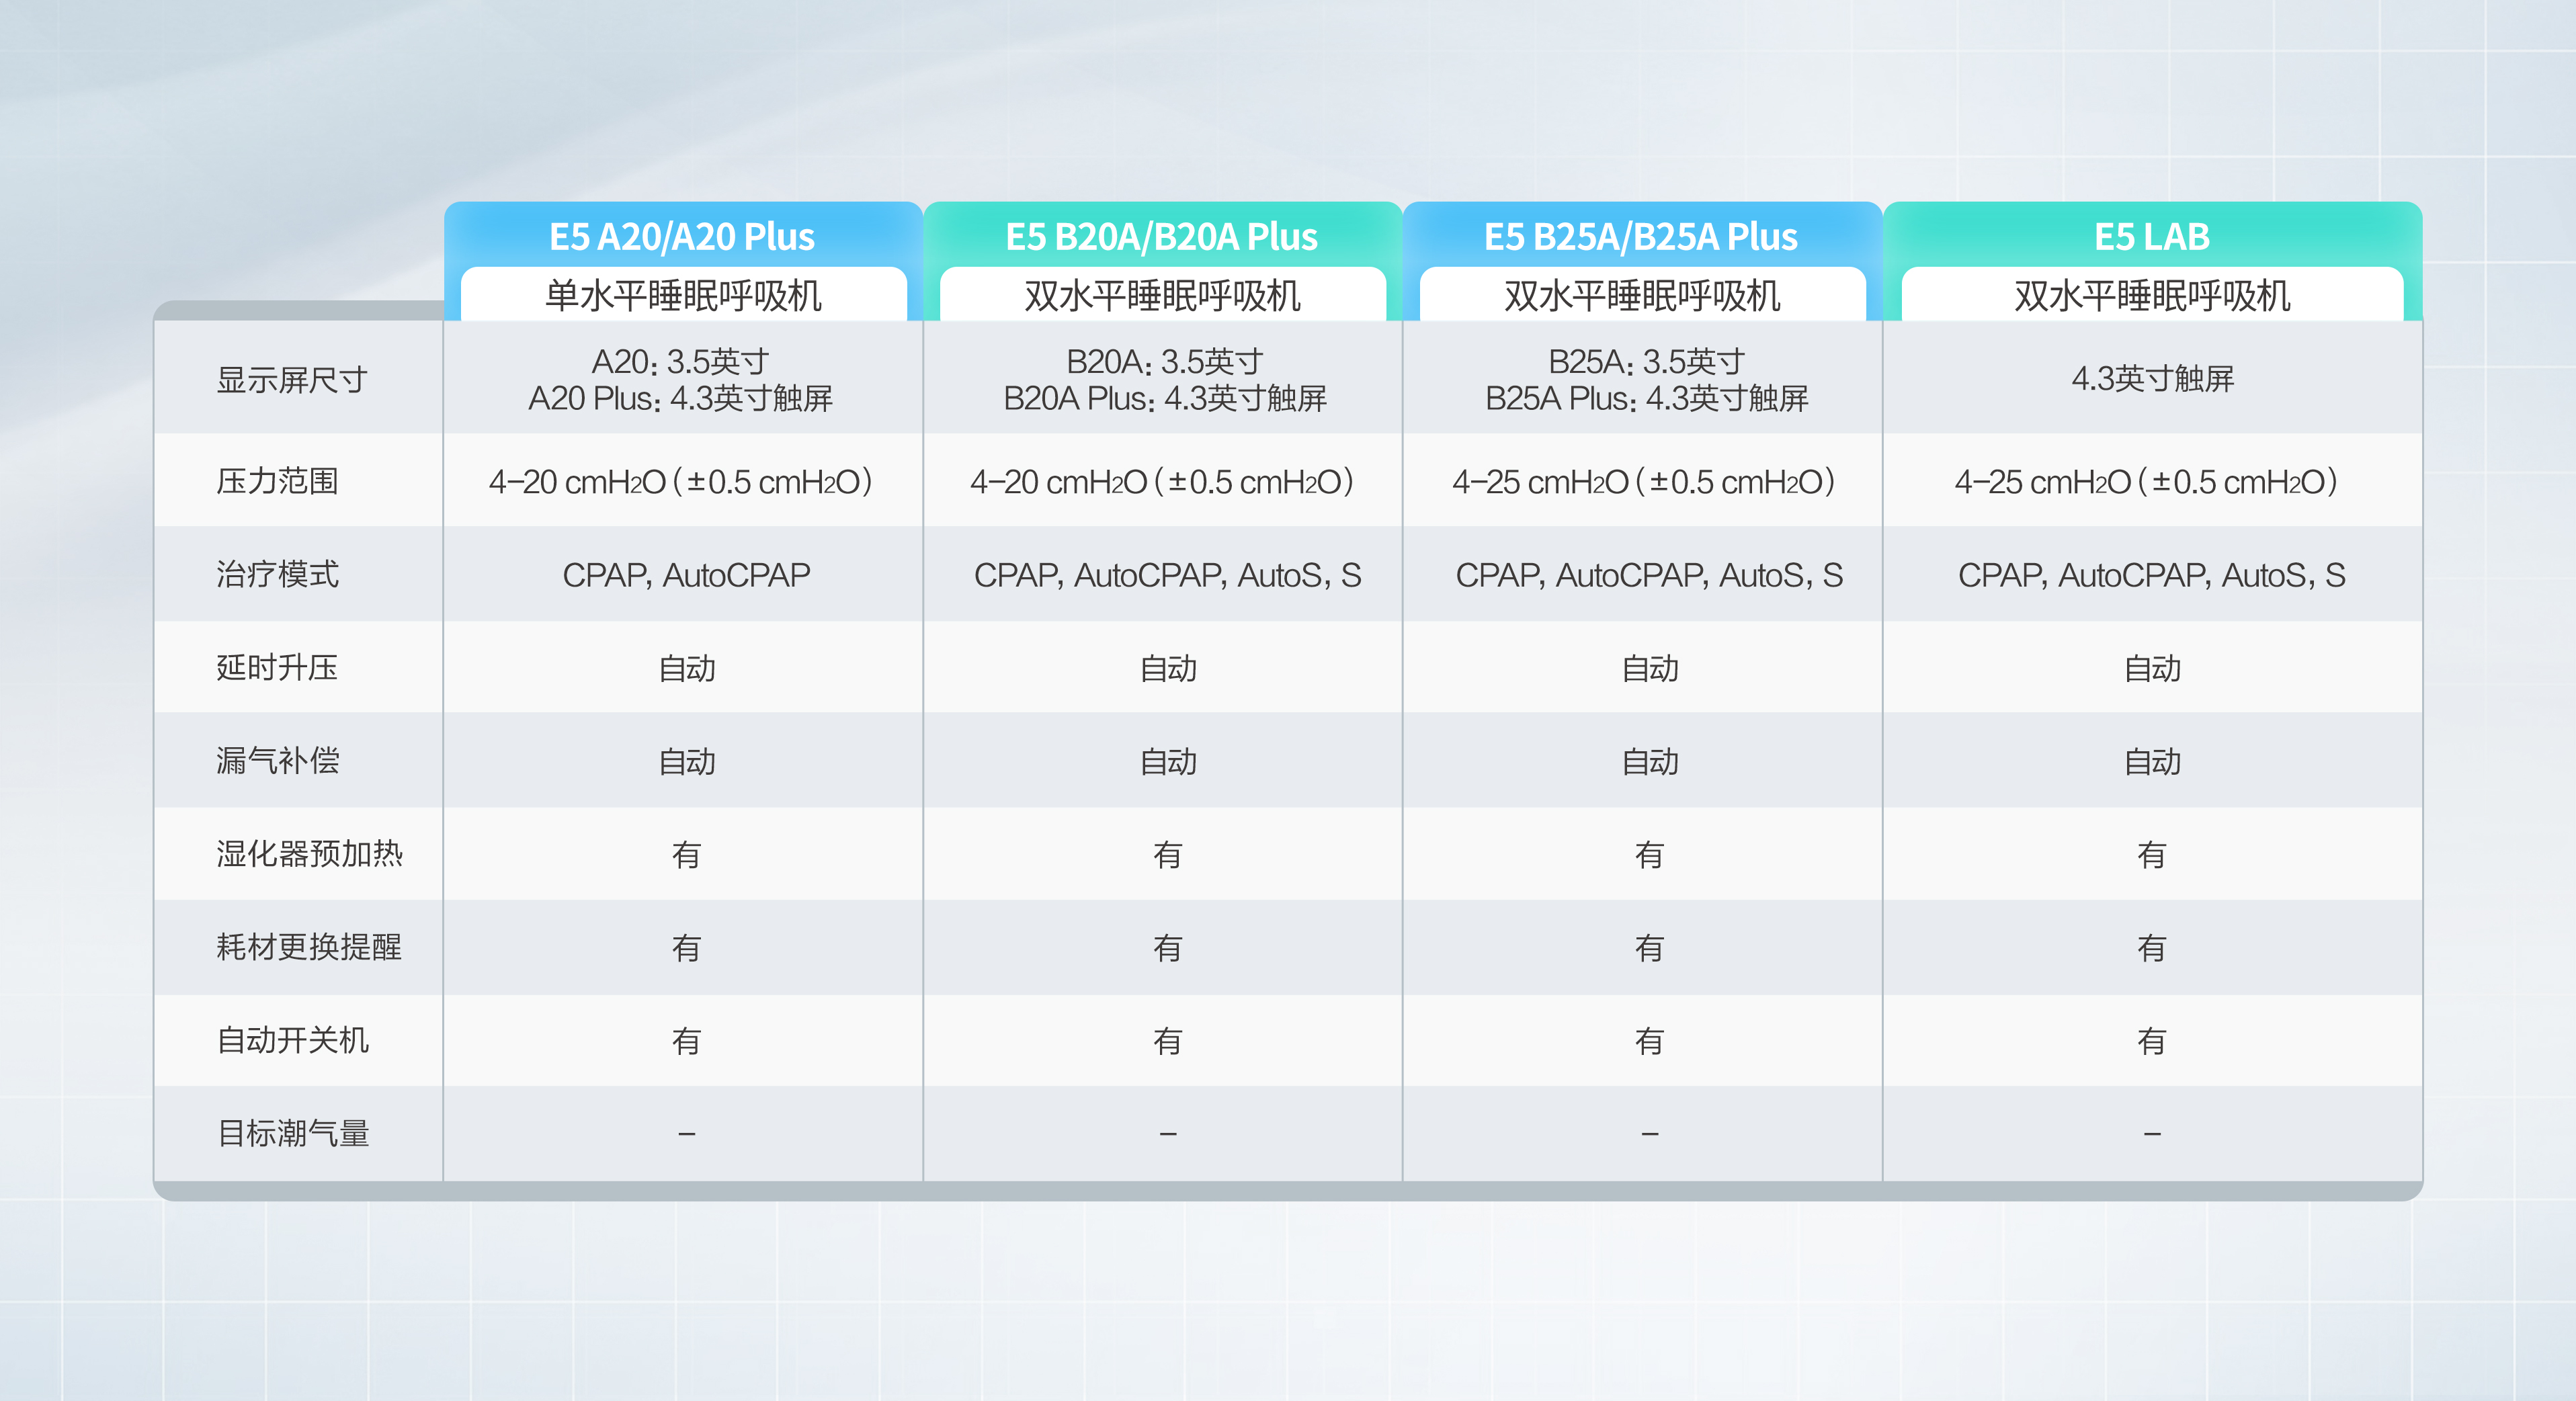Click the 漏气补偿 row label
The height and width of the screenshot is (1401, 2576).
pos(277,761)
